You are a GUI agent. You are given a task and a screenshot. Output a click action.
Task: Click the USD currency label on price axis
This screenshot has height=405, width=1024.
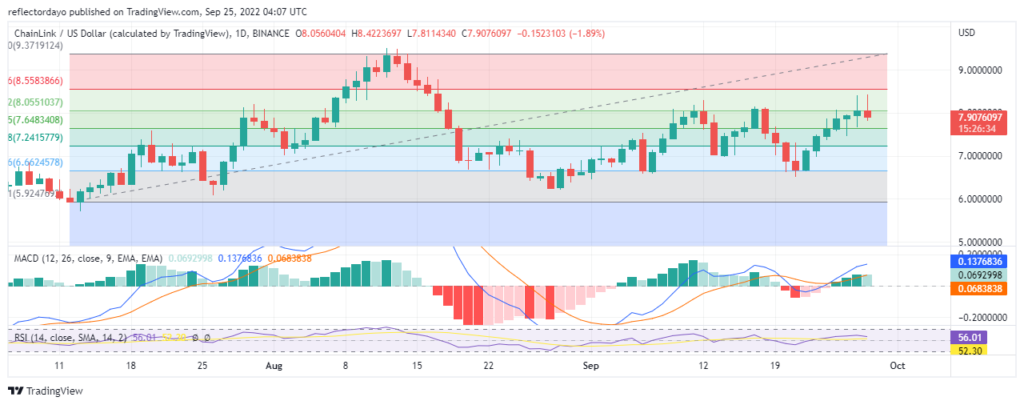click(x=966, y=32)
